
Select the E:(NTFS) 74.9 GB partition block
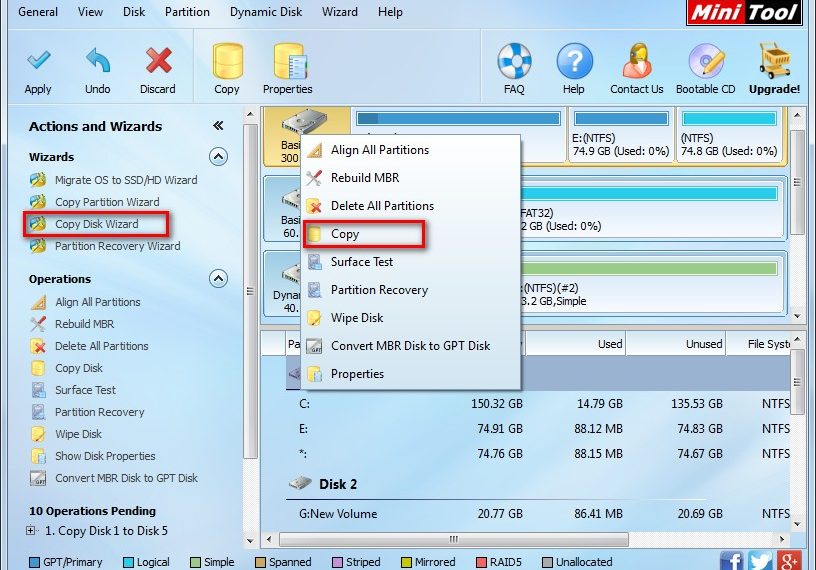[x=621, y=135]
